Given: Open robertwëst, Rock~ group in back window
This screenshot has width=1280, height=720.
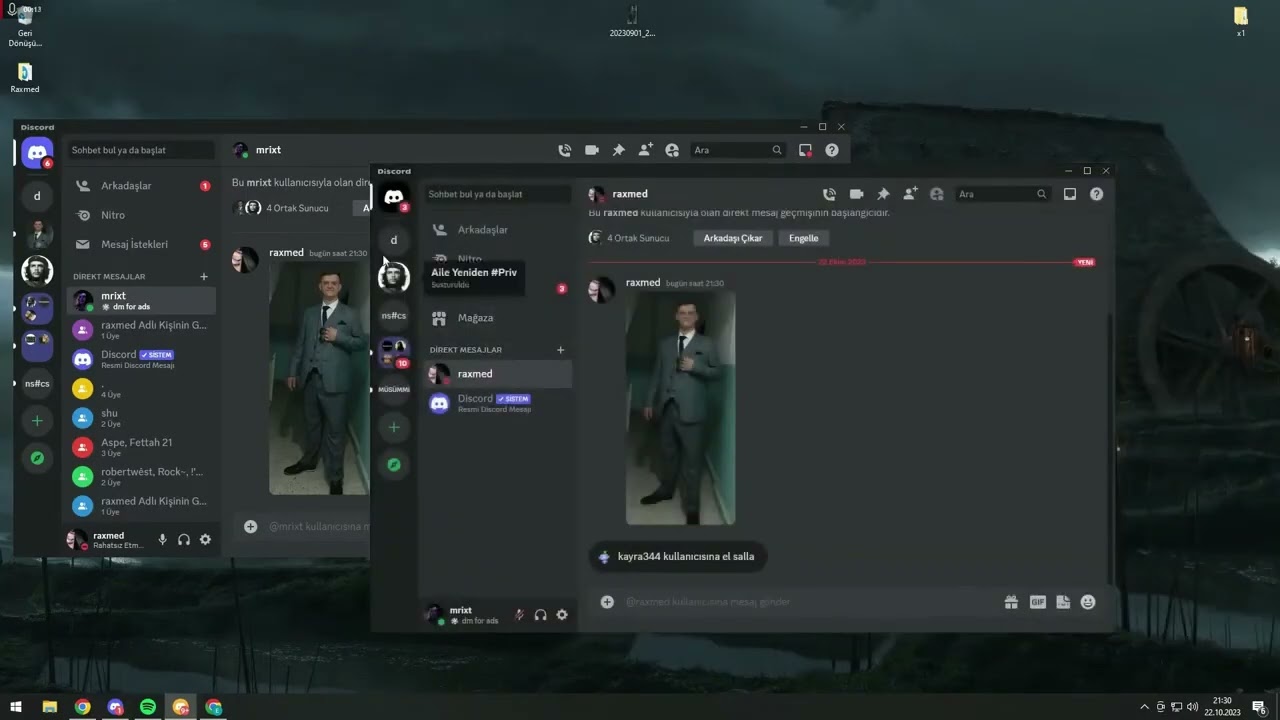Looking at the screenshot, I should 142,476.
